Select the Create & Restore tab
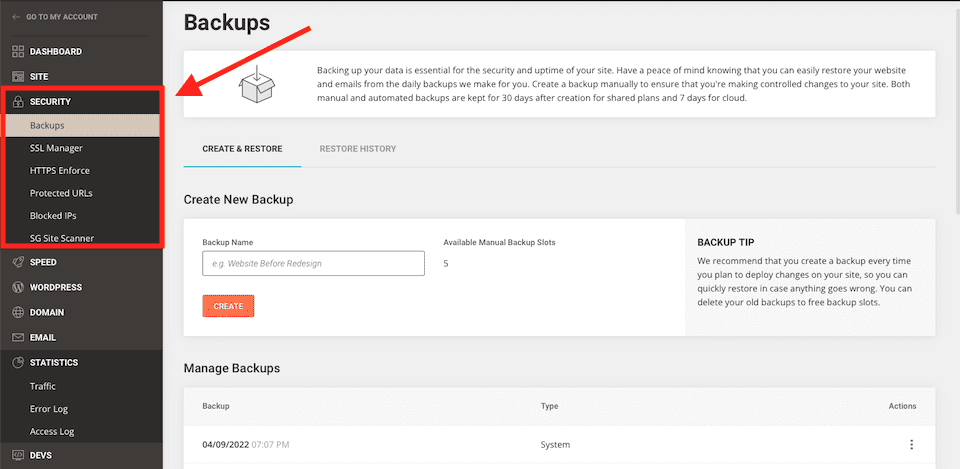Viewport: 960px width, 469px height. pyautogui.click(x=242, y=149)
